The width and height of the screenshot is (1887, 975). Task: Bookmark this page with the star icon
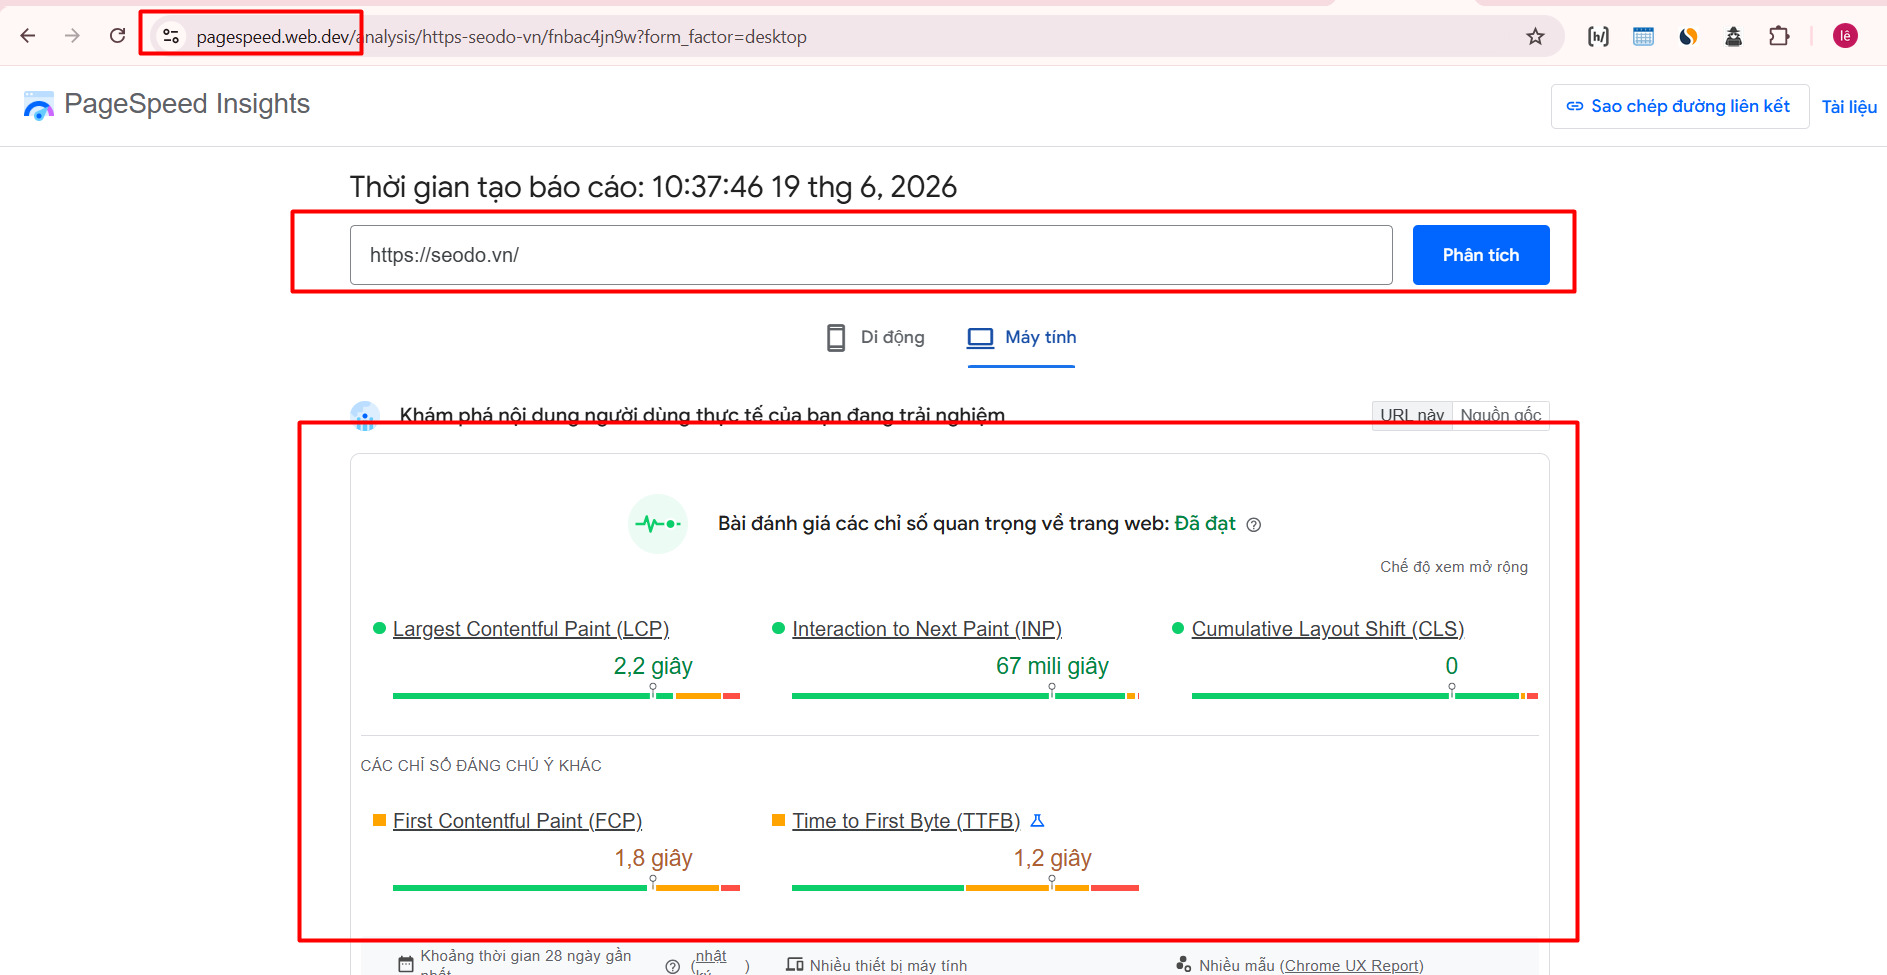click(1535, 37)
